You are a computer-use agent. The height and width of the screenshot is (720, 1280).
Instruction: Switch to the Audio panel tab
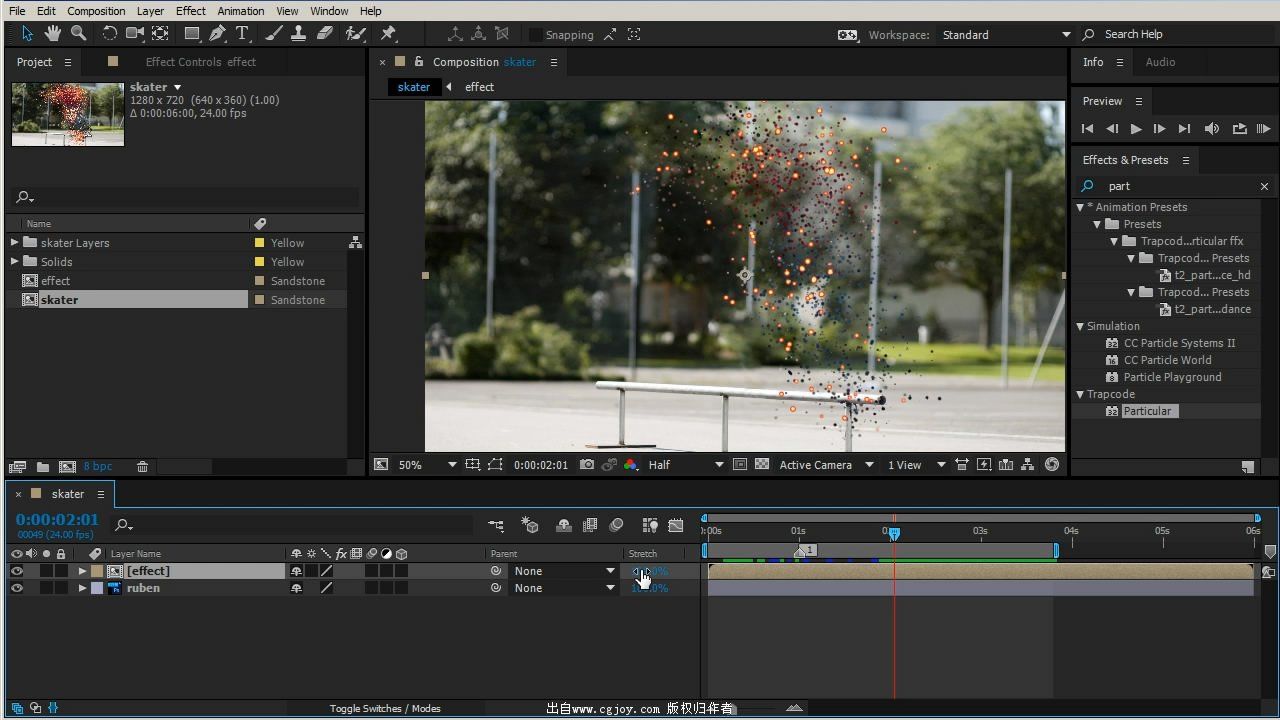coord(1160,62)
